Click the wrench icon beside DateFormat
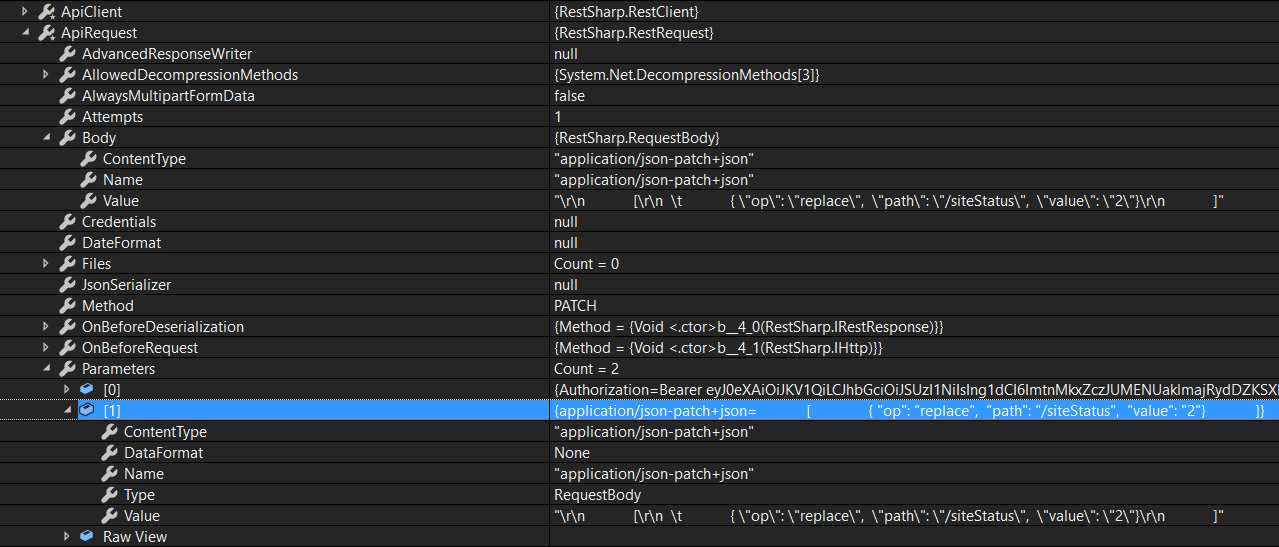Screen dimensions: 1279x547 [67, 243]
